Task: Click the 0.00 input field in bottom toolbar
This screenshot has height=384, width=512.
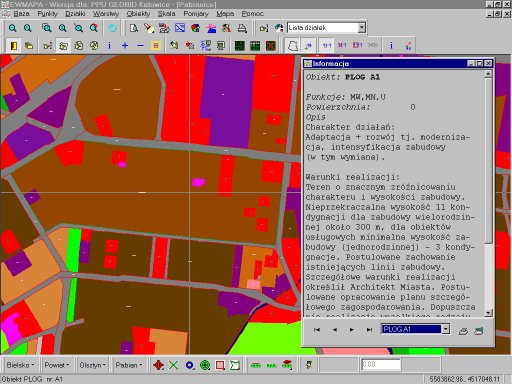Action: tap(381, 365)
